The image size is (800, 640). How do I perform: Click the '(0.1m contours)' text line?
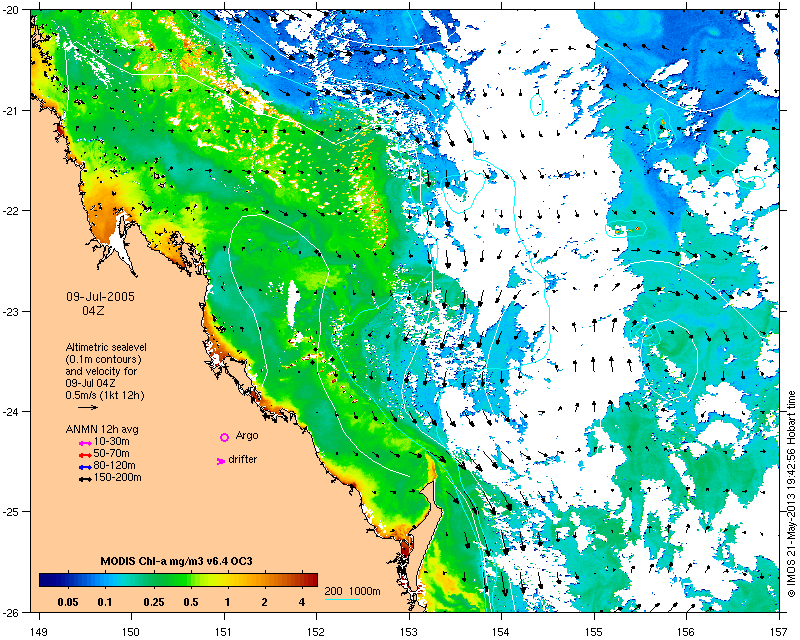104,359
